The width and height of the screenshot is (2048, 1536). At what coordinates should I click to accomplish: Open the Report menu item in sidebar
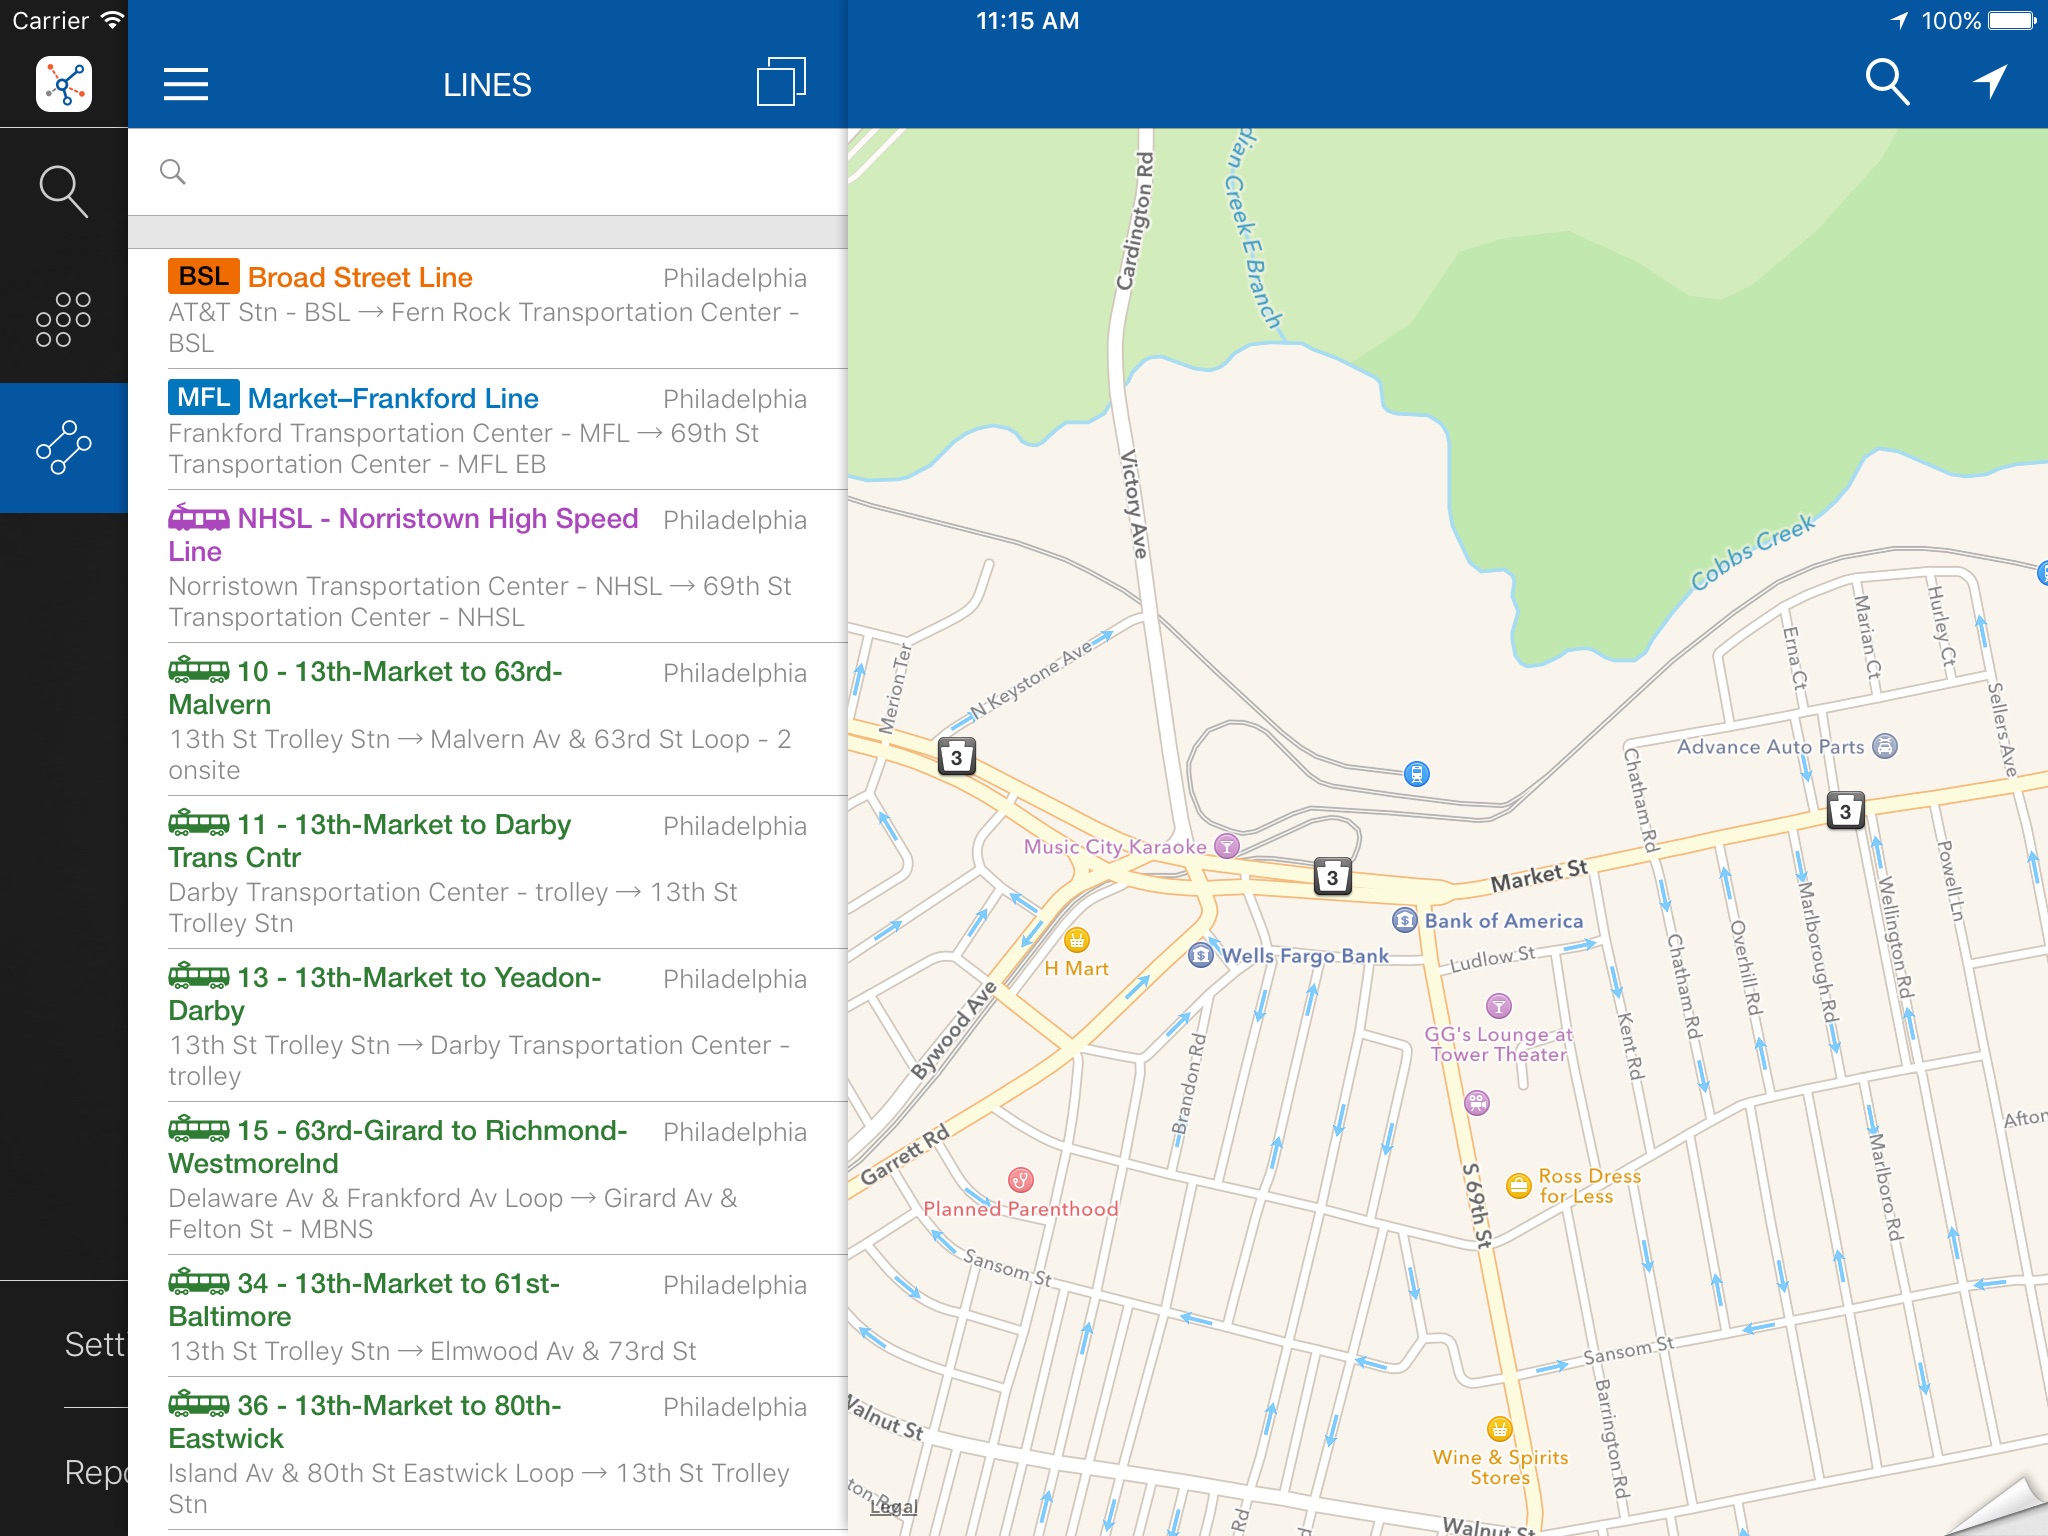click(x=96, y=1472)
